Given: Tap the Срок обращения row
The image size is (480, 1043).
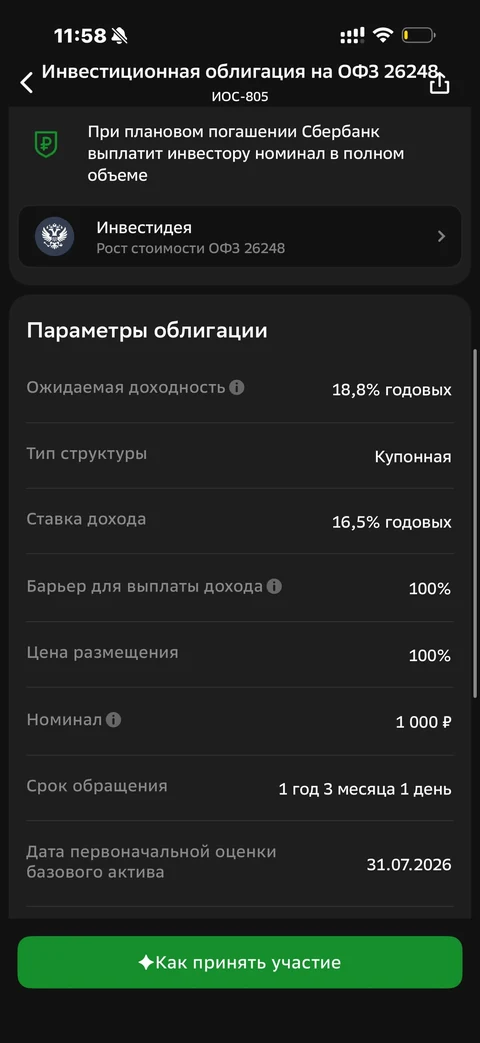Looking at the screenshot, I should [x=240, y=788].
